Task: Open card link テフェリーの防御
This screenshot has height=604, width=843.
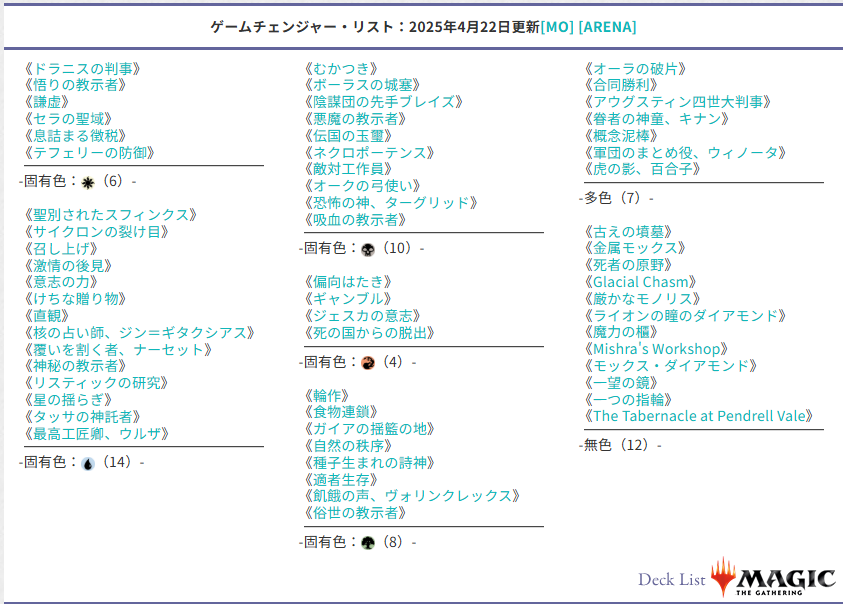Action: 89,153
